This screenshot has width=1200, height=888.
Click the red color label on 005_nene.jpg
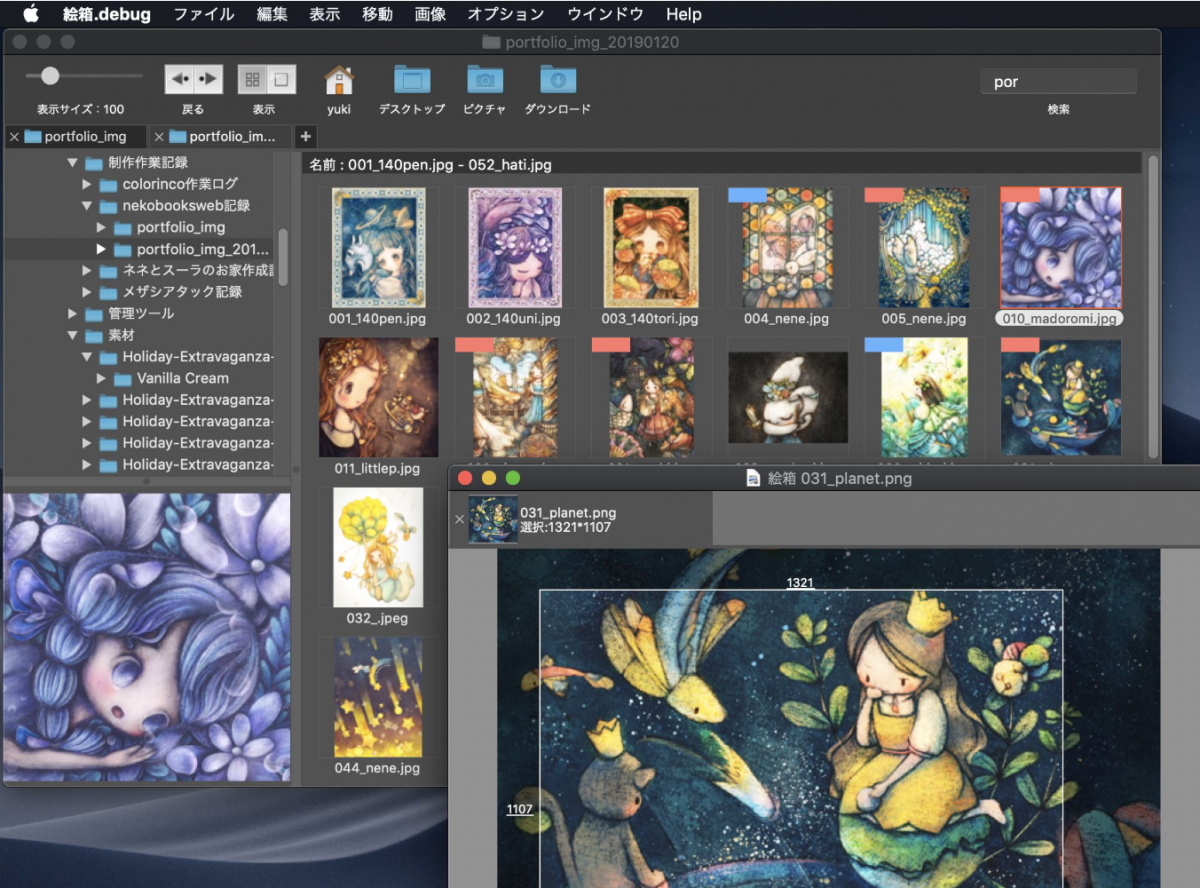pos(884,195)
